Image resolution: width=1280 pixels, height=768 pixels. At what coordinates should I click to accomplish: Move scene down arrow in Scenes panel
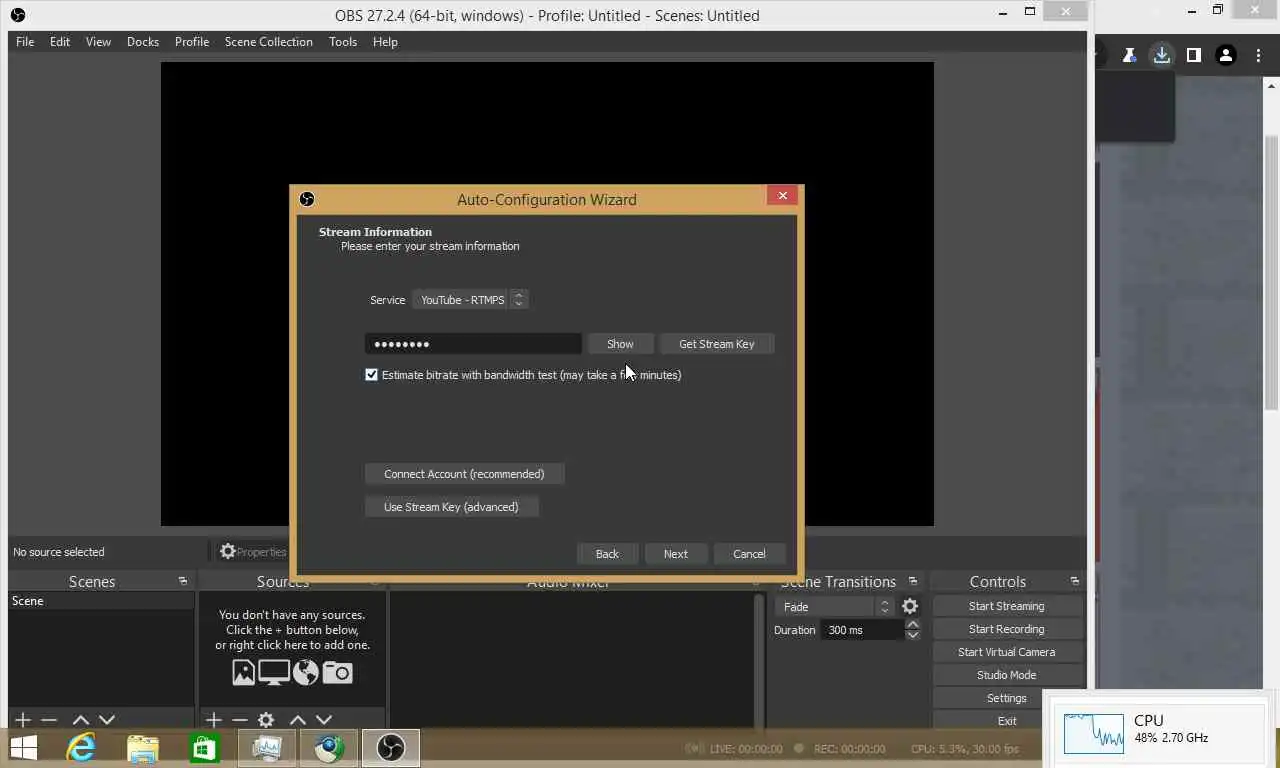(107, 720)
